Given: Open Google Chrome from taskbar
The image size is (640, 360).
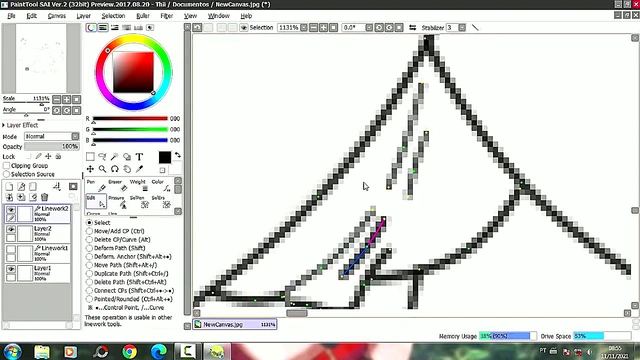Looking at the screenshot, I should (x=130, y=351).
